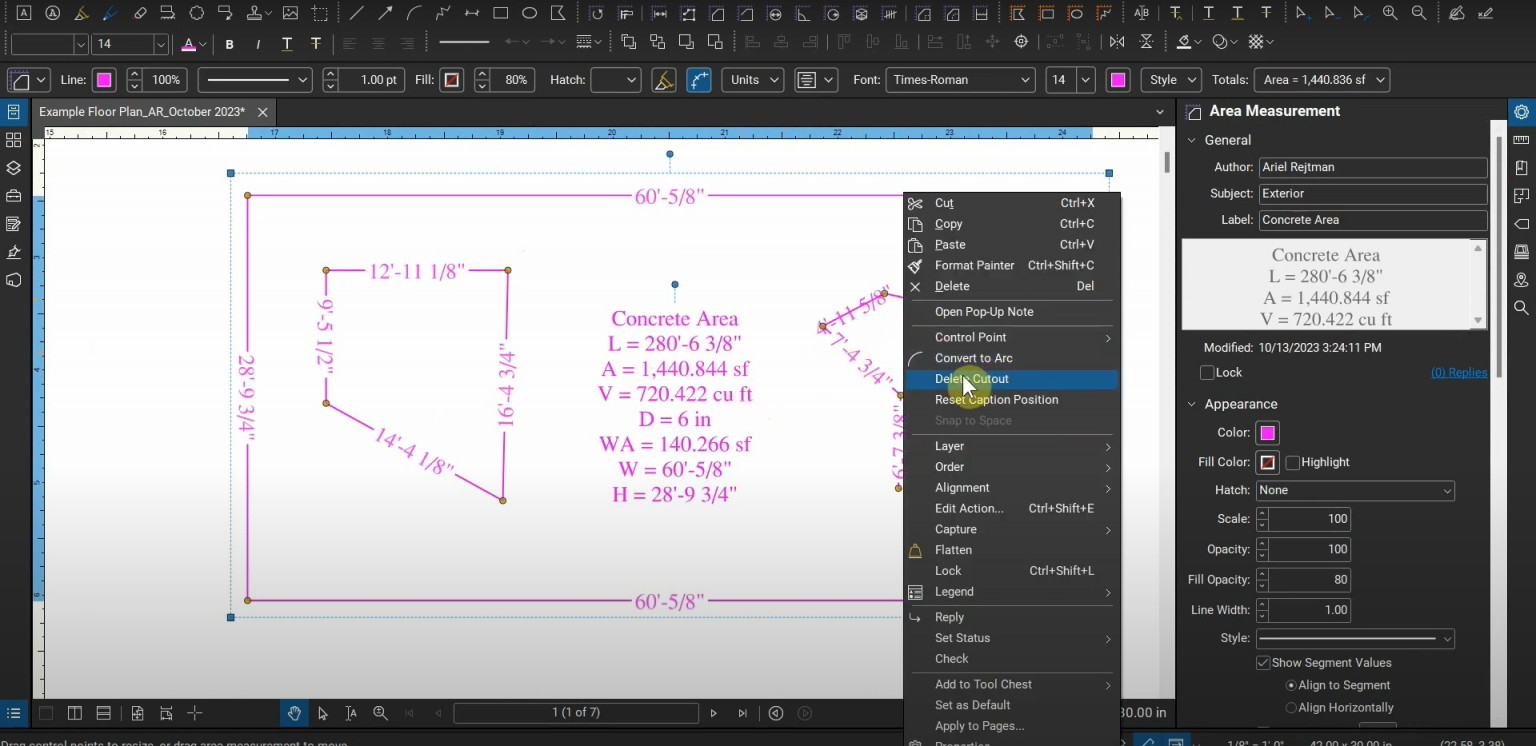Select the Align Horizontally radio button
1536x746 pixels.
point(1291,707)
